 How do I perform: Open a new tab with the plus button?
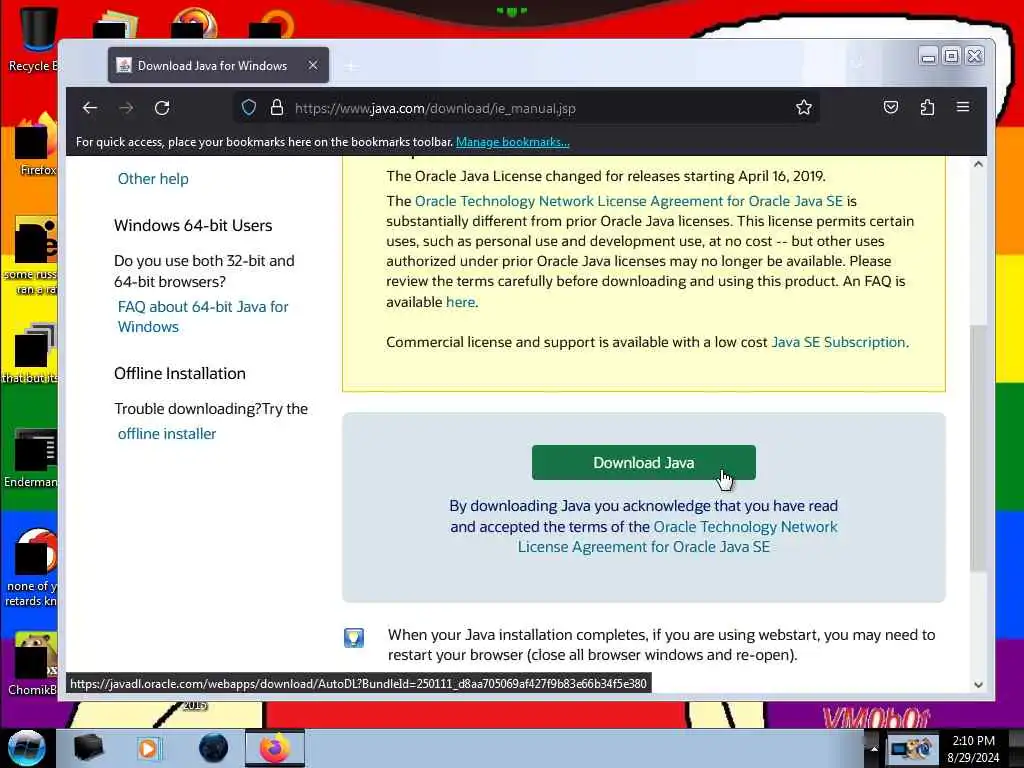click(351, 66)
